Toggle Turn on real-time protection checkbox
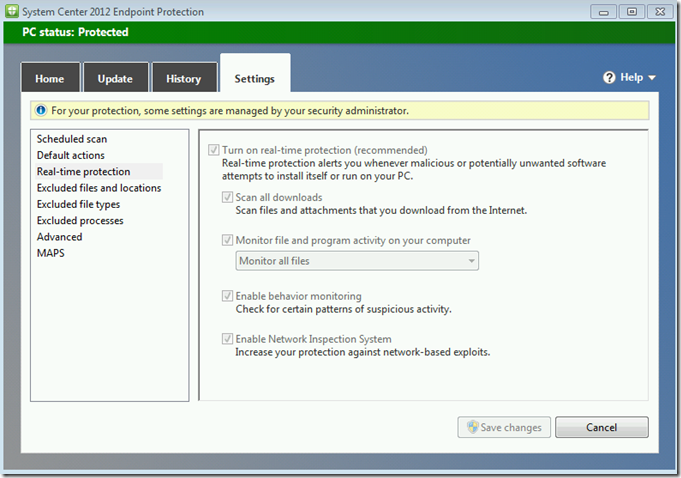Screen dimensions: 681x478 [x=214, y=150]
